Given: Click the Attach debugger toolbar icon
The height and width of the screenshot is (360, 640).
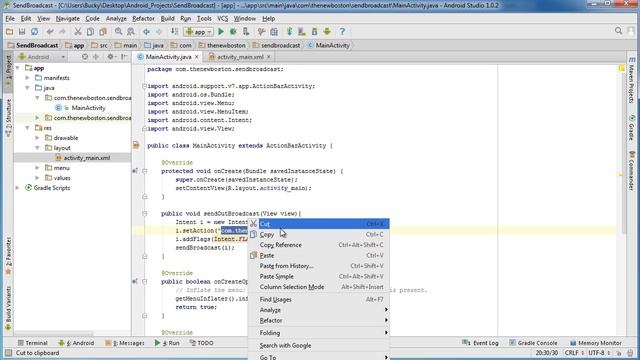Looking at the screenshot, I should tap(246, 31).
